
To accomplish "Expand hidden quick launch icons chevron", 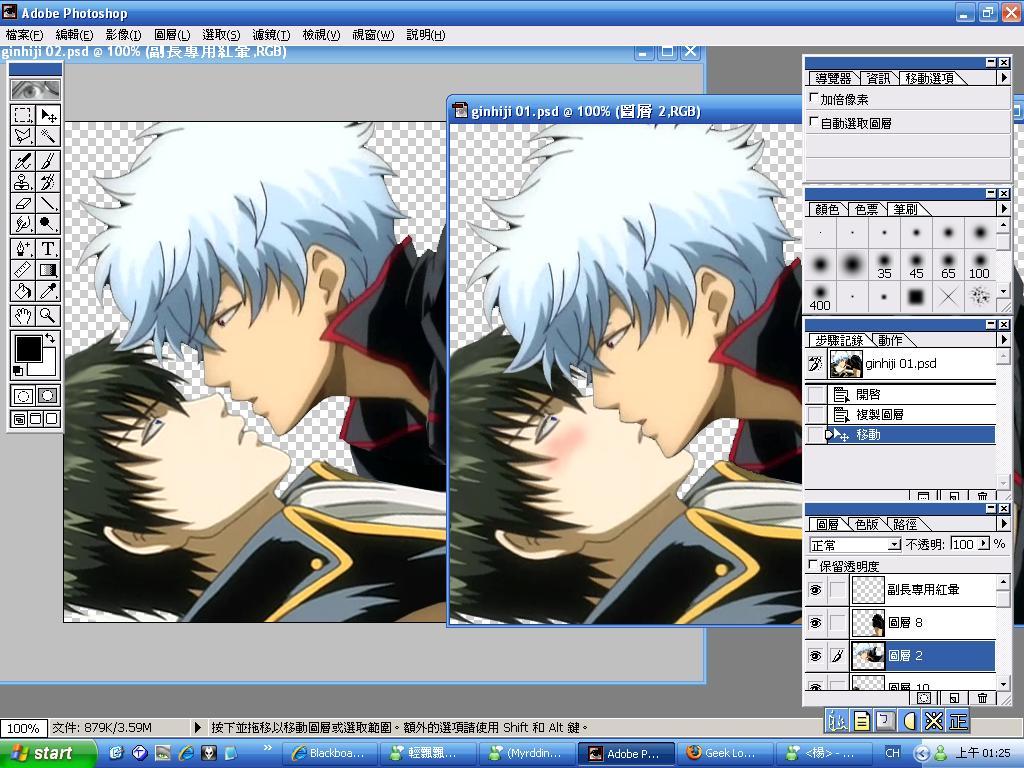I will point(268,748).
